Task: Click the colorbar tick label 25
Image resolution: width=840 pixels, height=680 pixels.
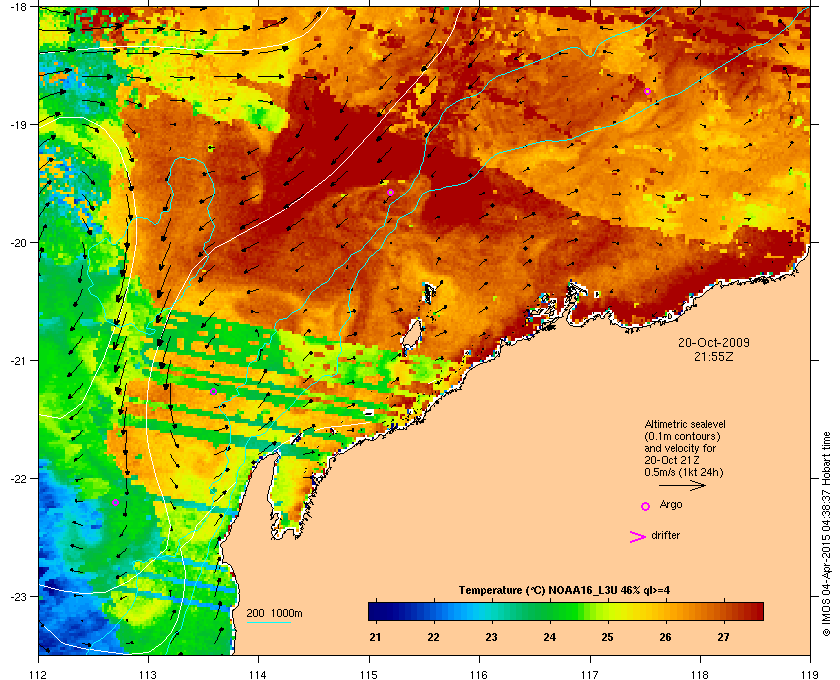Action: (x=607, y=637)
